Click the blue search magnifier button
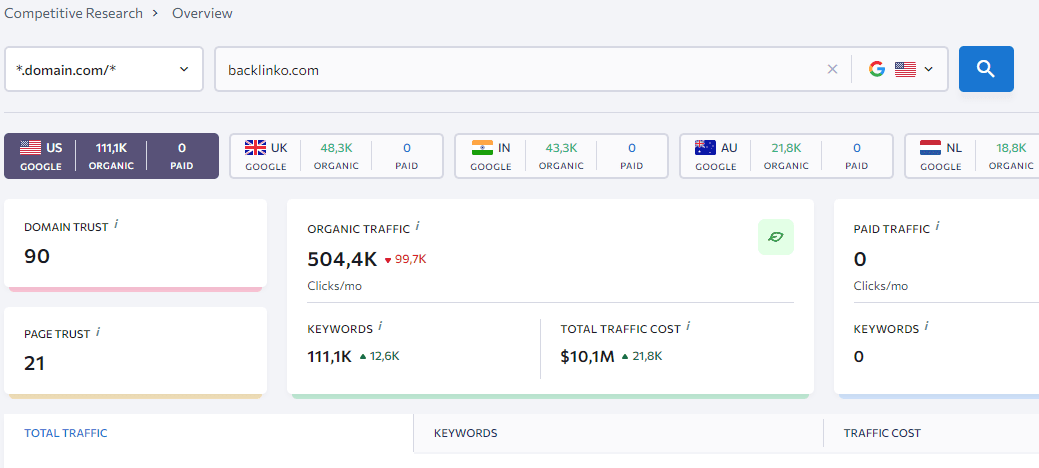 [986, 69]
